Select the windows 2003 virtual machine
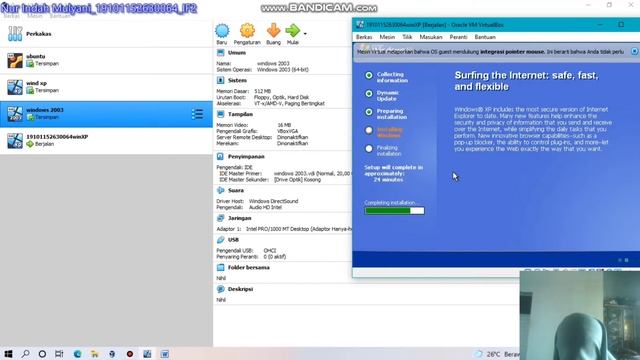The height and width of the screenshot is (360, 640). pyautogui.click(x=106, y=114)
